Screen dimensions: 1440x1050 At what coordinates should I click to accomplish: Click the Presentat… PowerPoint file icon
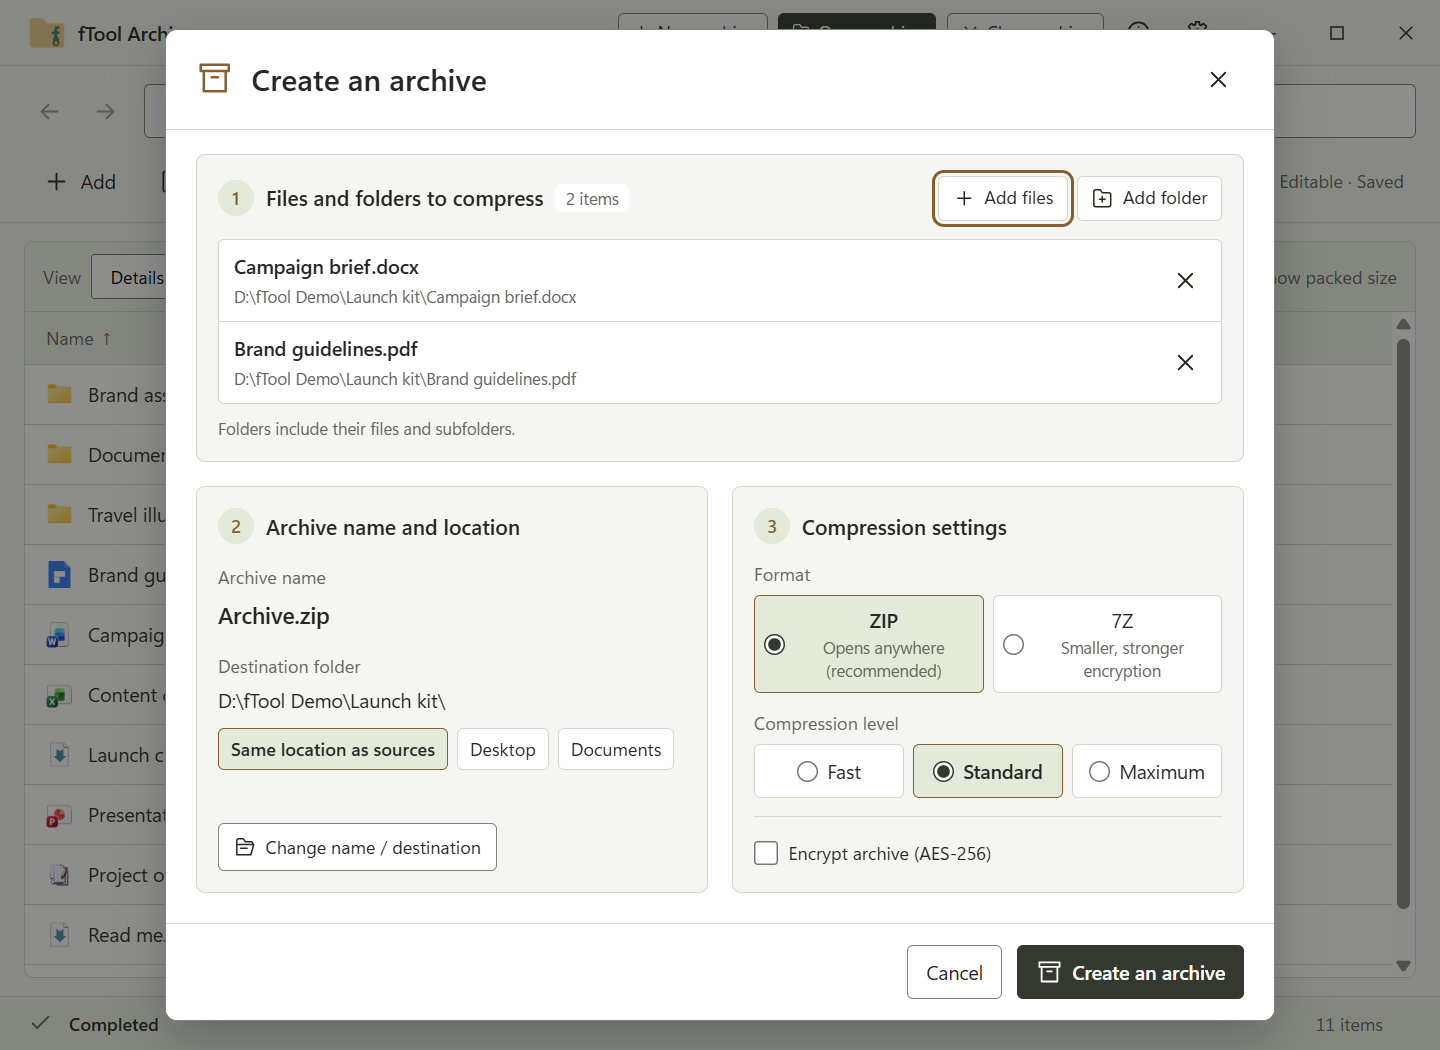[x=58, y=815]
